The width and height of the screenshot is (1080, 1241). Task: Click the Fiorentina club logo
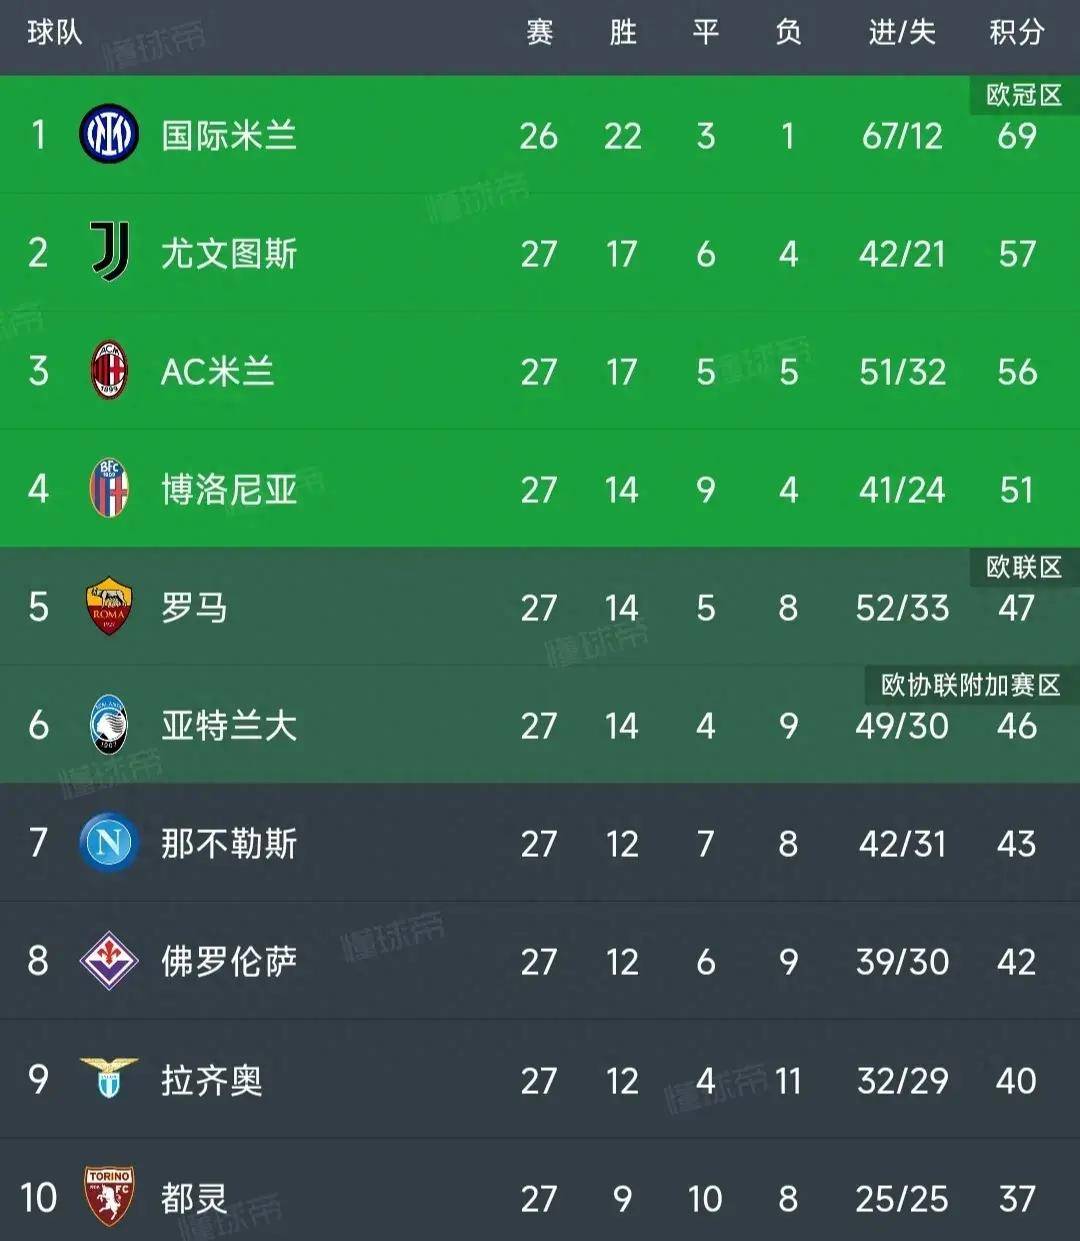coord(109,961)
